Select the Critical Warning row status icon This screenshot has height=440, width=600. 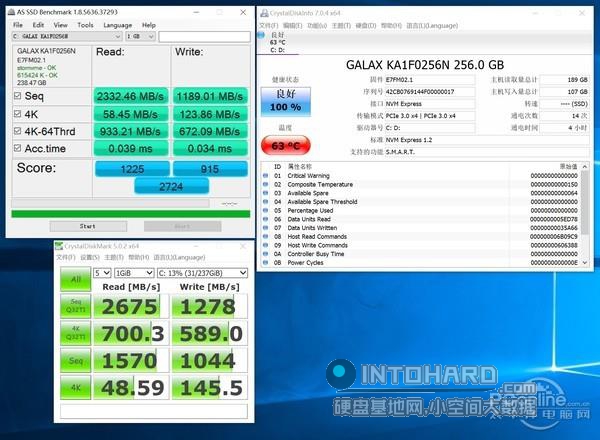266,176
